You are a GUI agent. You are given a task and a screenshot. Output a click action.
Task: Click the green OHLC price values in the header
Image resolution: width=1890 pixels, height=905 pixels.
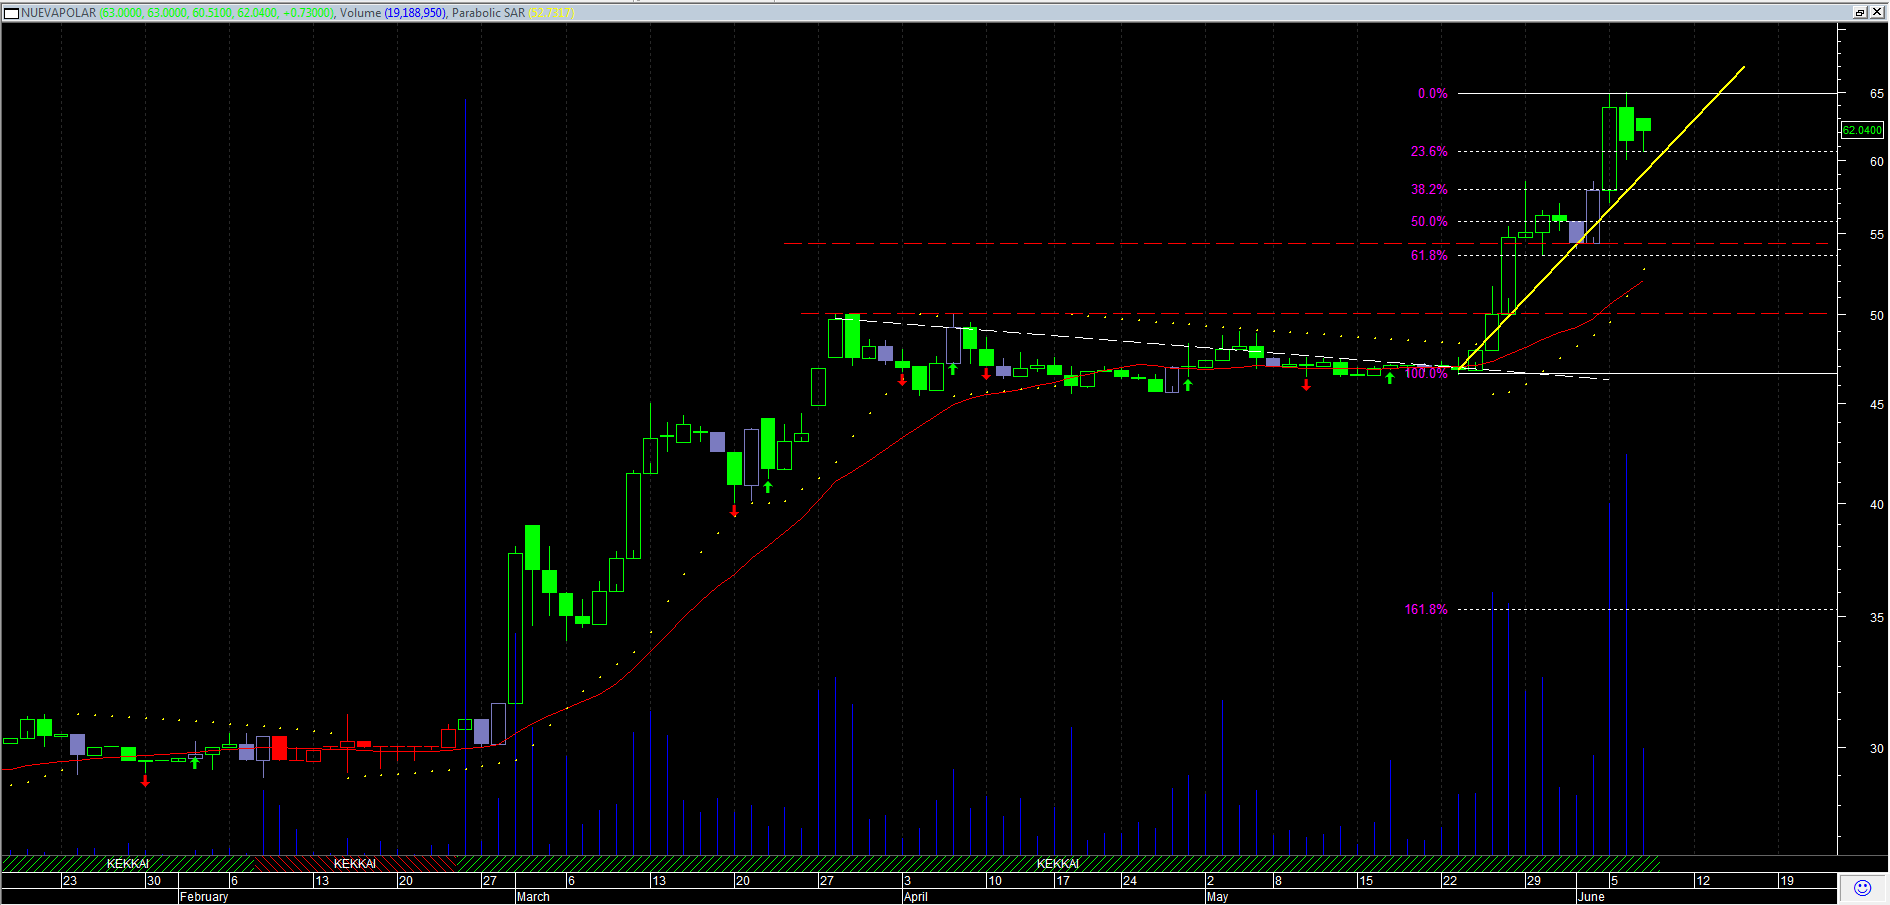pyautogui.click(x=217, y=13)
